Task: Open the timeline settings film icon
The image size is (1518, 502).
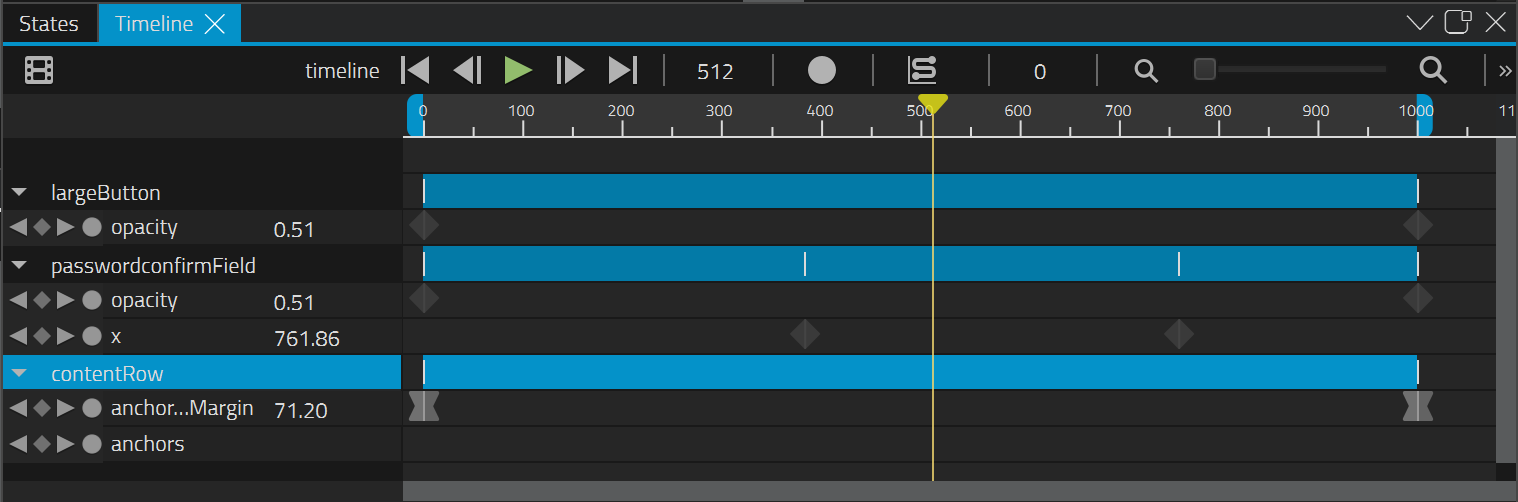Action: pos(39,70)
